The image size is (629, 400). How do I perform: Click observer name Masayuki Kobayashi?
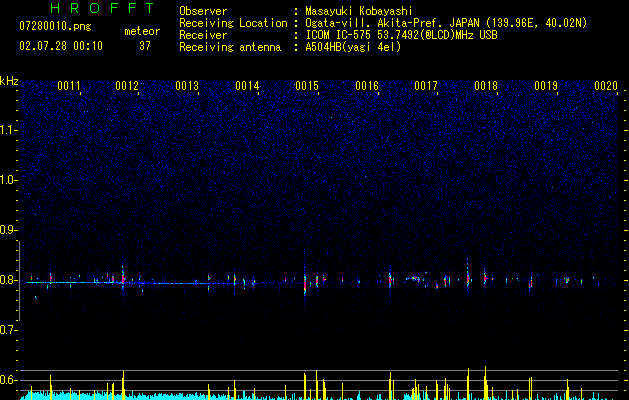click(359, 11)
